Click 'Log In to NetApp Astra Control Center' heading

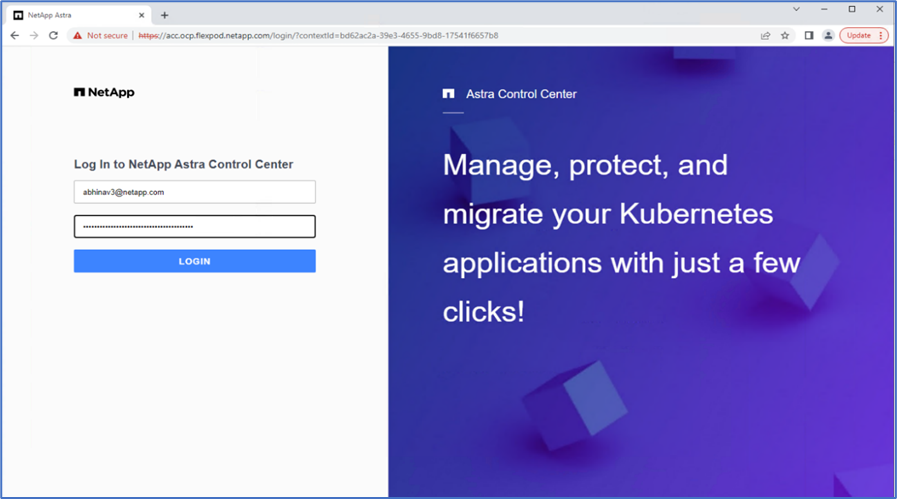(184, 164)
